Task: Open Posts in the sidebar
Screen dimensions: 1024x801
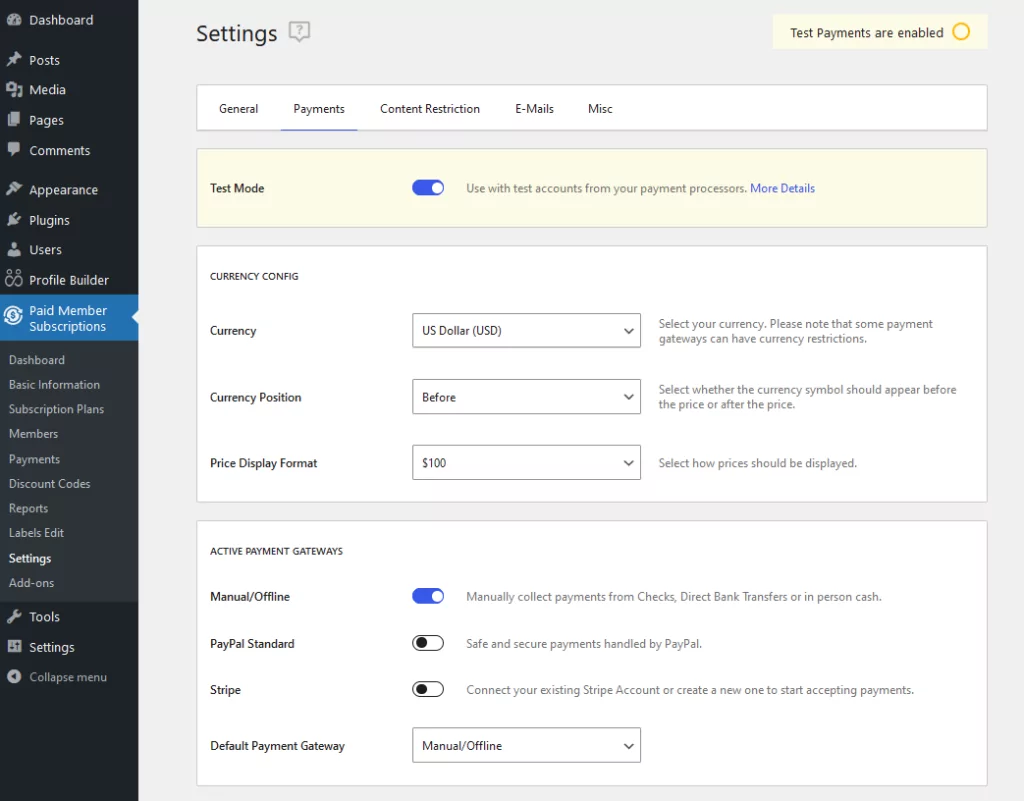Action: [44, 60]
